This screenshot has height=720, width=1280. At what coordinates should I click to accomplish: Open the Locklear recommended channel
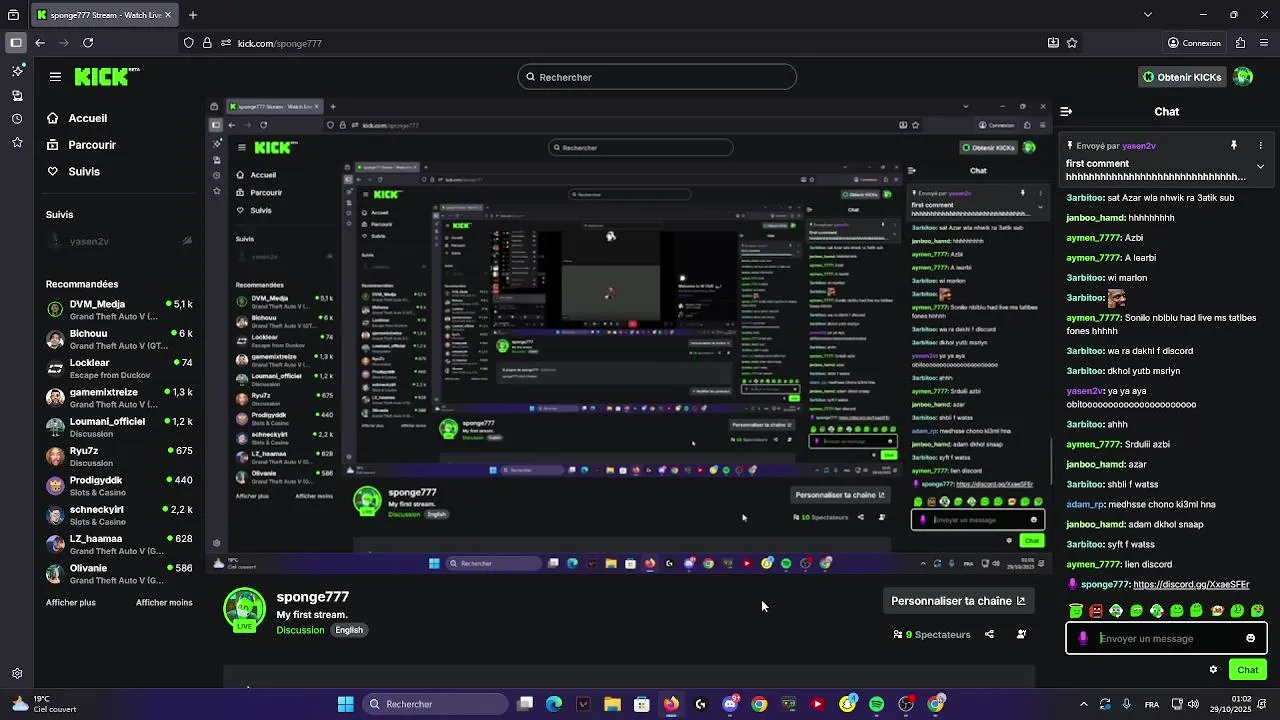pyautogui.click(x=119, y=368)
